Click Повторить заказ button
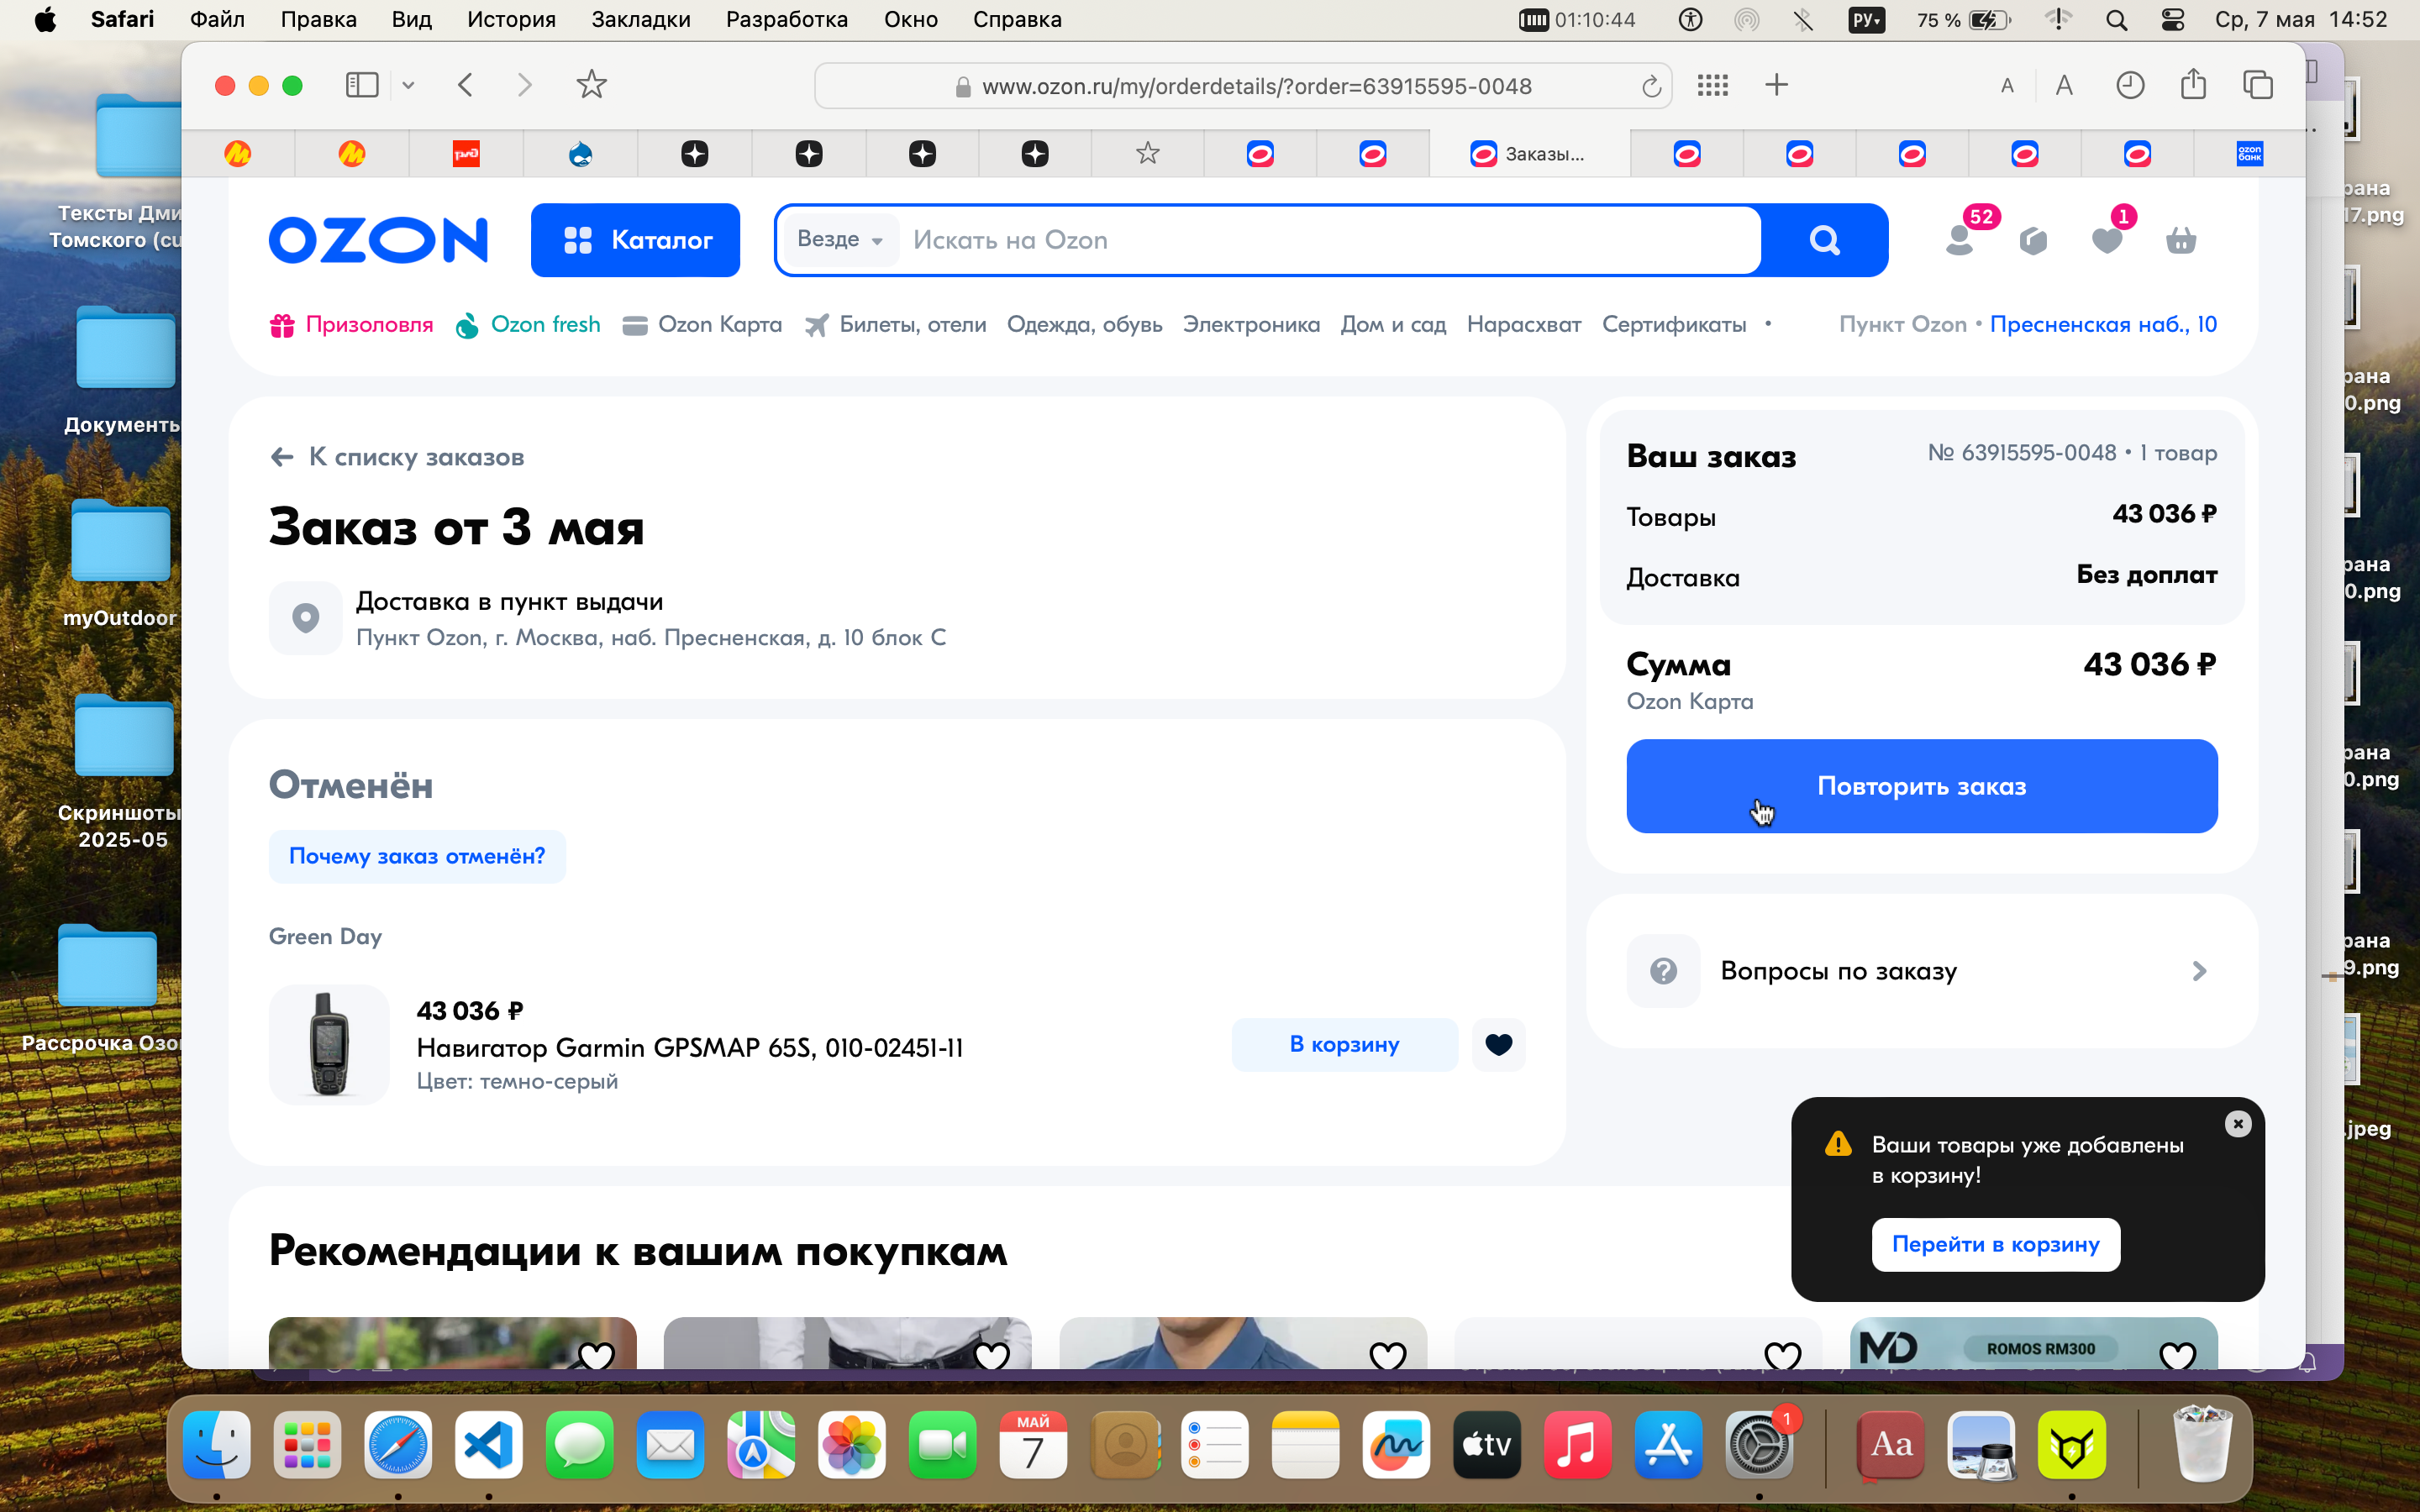 tap(1921, 786)
